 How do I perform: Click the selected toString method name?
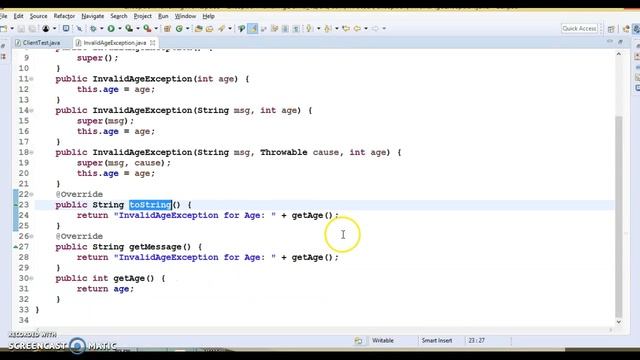tap(150, 205)
